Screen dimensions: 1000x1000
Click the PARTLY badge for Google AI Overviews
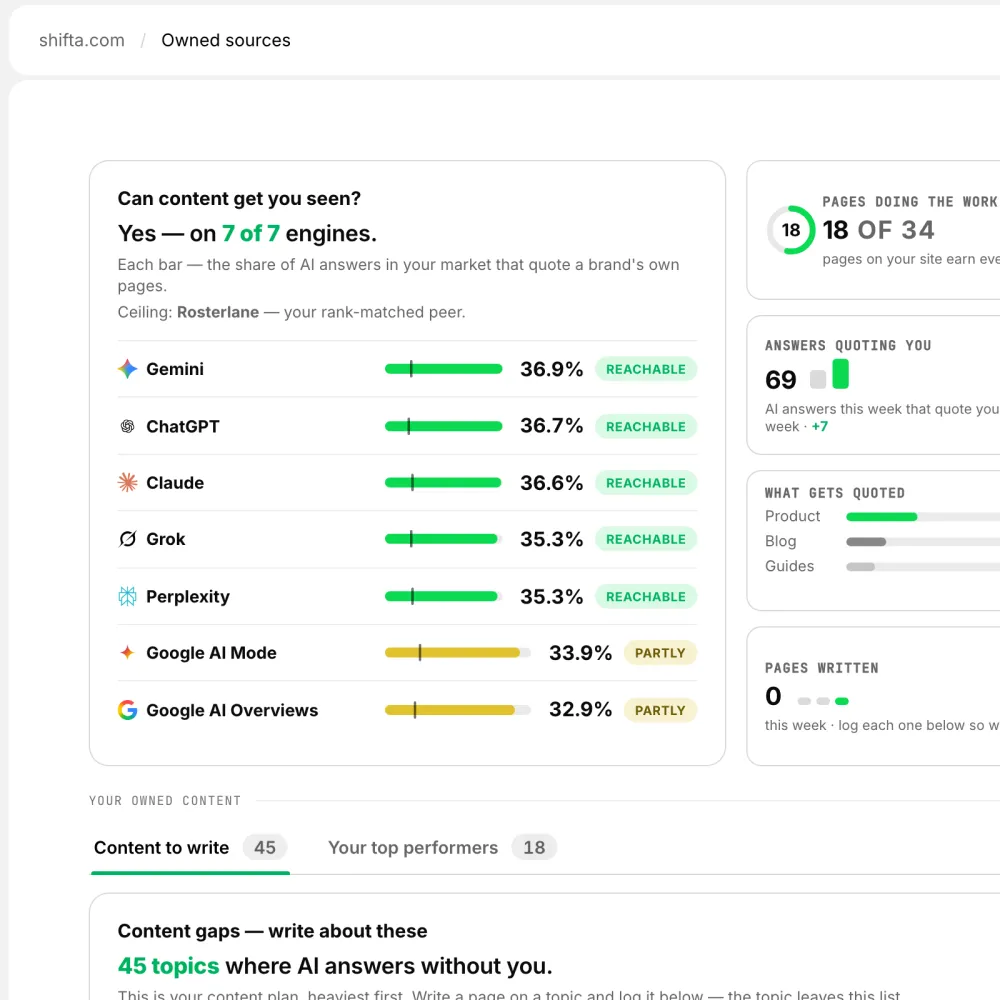660,710
